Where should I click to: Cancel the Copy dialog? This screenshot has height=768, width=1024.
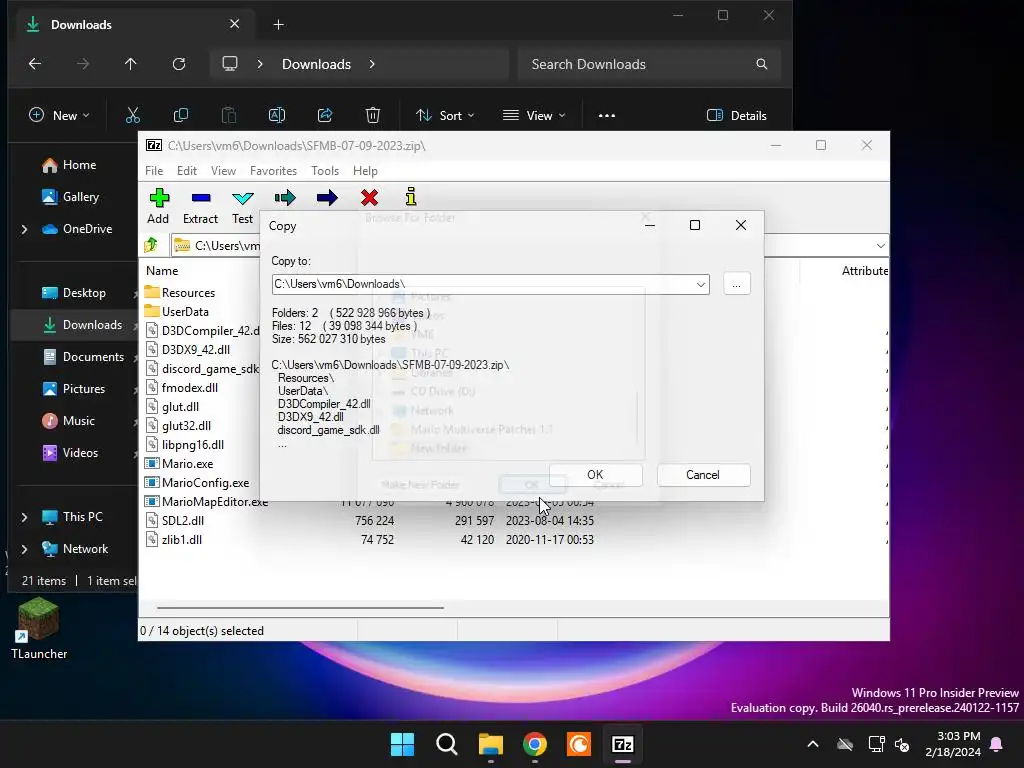[x=703, y=475]
